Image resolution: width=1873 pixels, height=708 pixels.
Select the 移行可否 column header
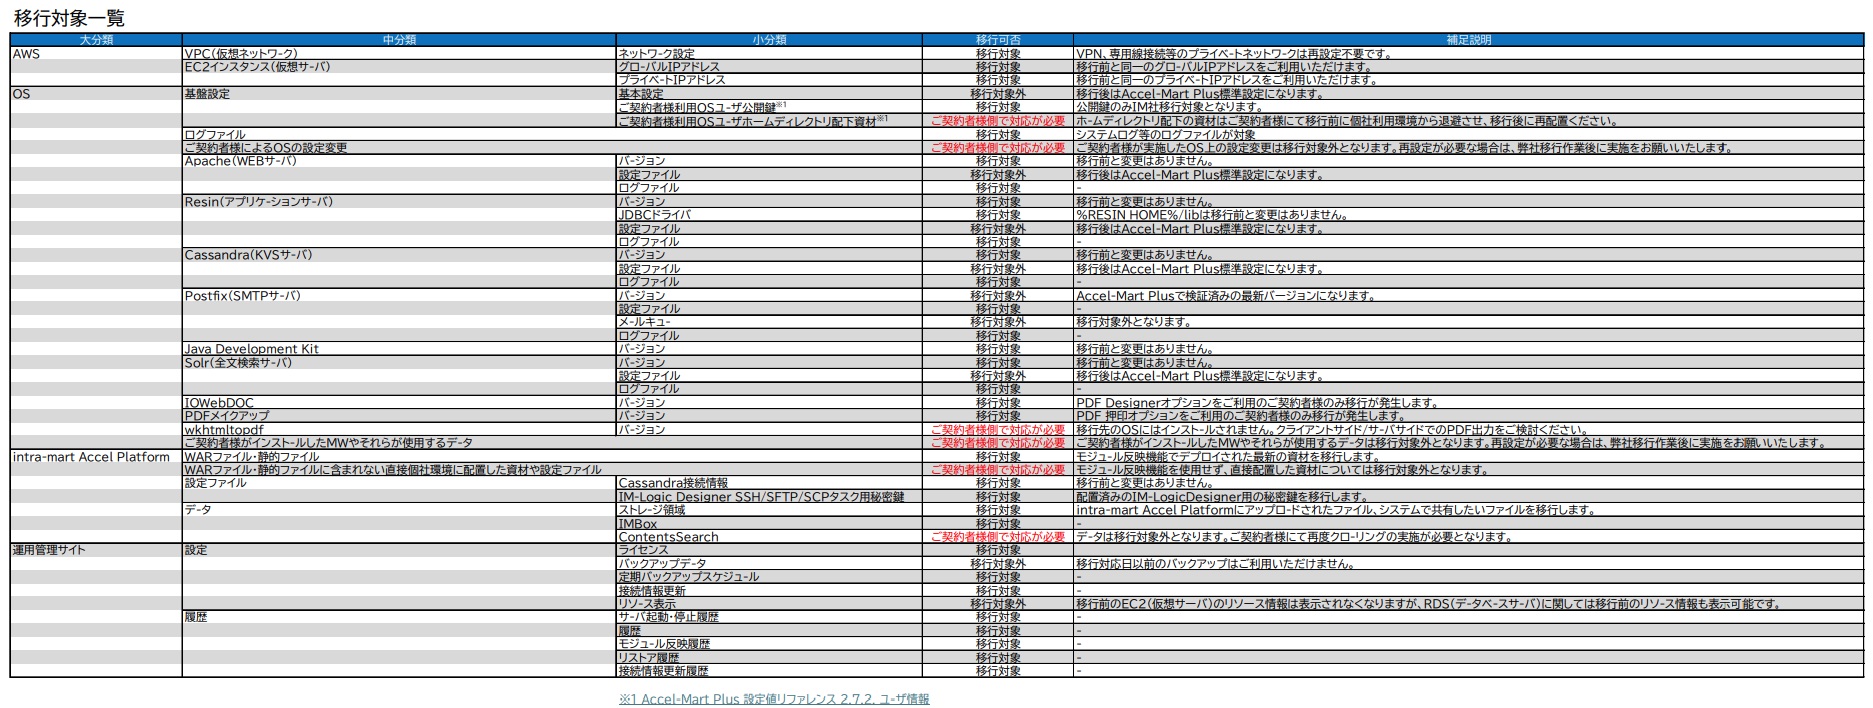997,40
